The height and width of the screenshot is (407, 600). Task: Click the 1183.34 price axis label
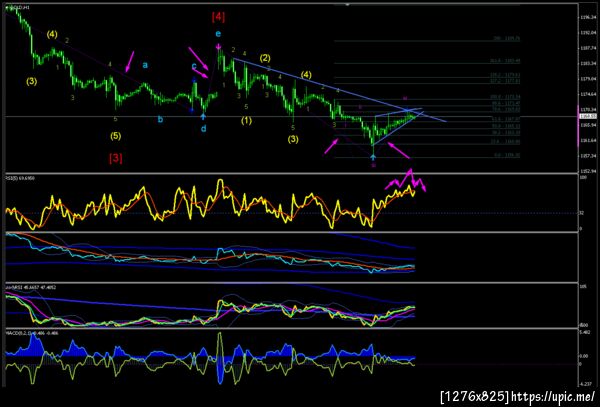[587, 63]
